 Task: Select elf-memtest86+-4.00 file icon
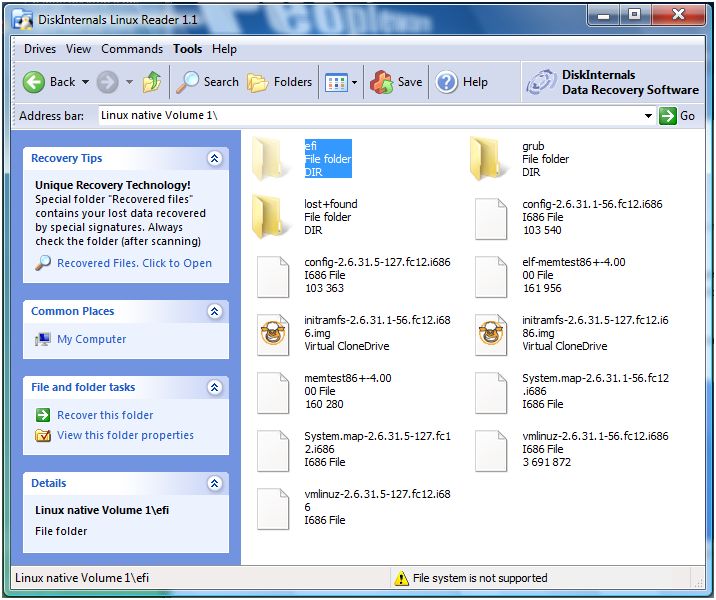491,277
